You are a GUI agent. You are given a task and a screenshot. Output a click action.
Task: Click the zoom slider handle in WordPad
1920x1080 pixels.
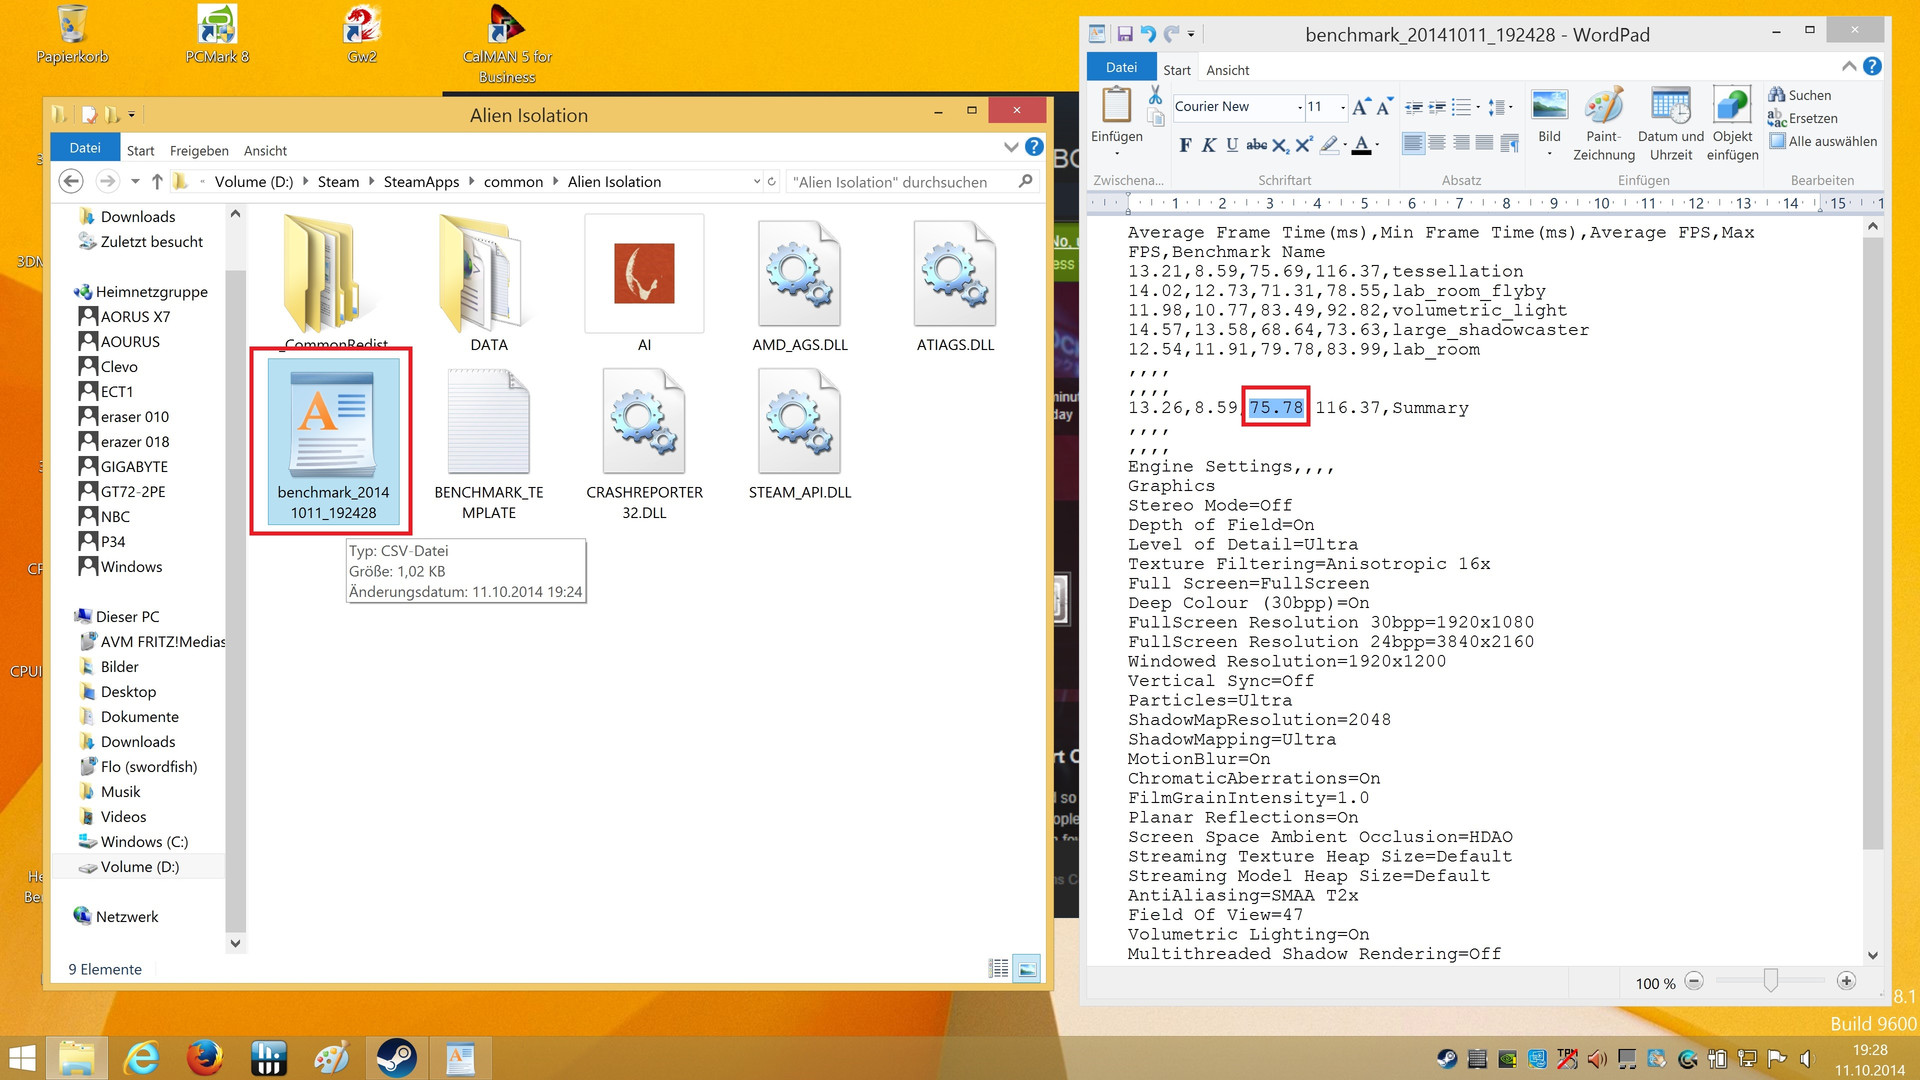pos(1770,981)
